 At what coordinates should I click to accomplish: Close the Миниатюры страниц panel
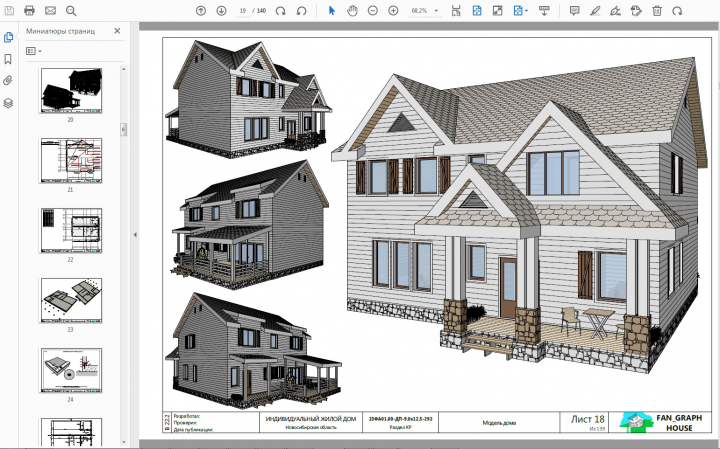[x=117, y=31]
